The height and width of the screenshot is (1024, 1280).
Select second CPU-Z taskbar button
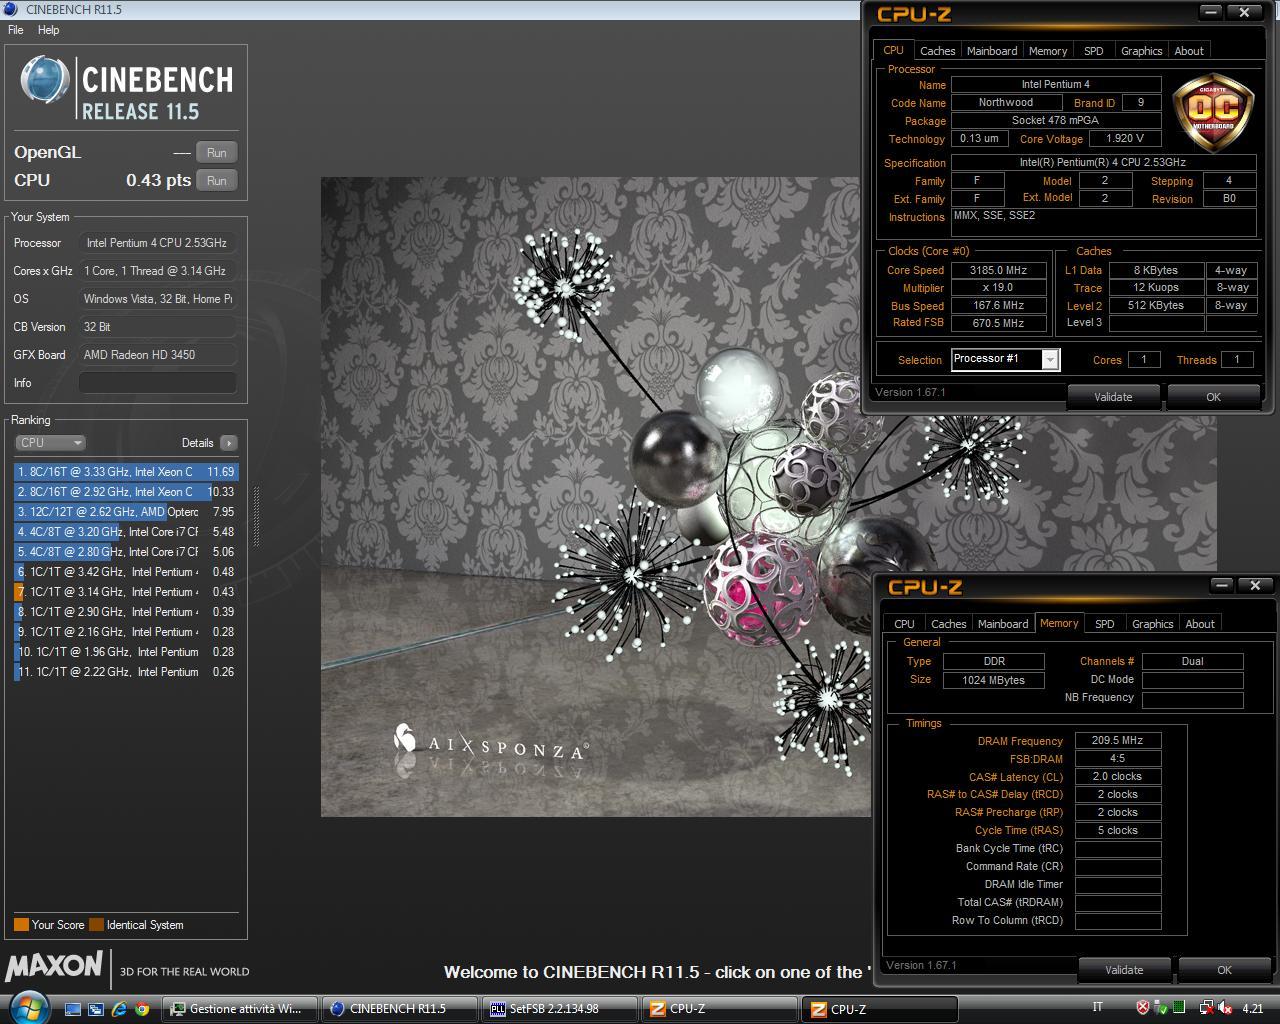coord(879,1009)
